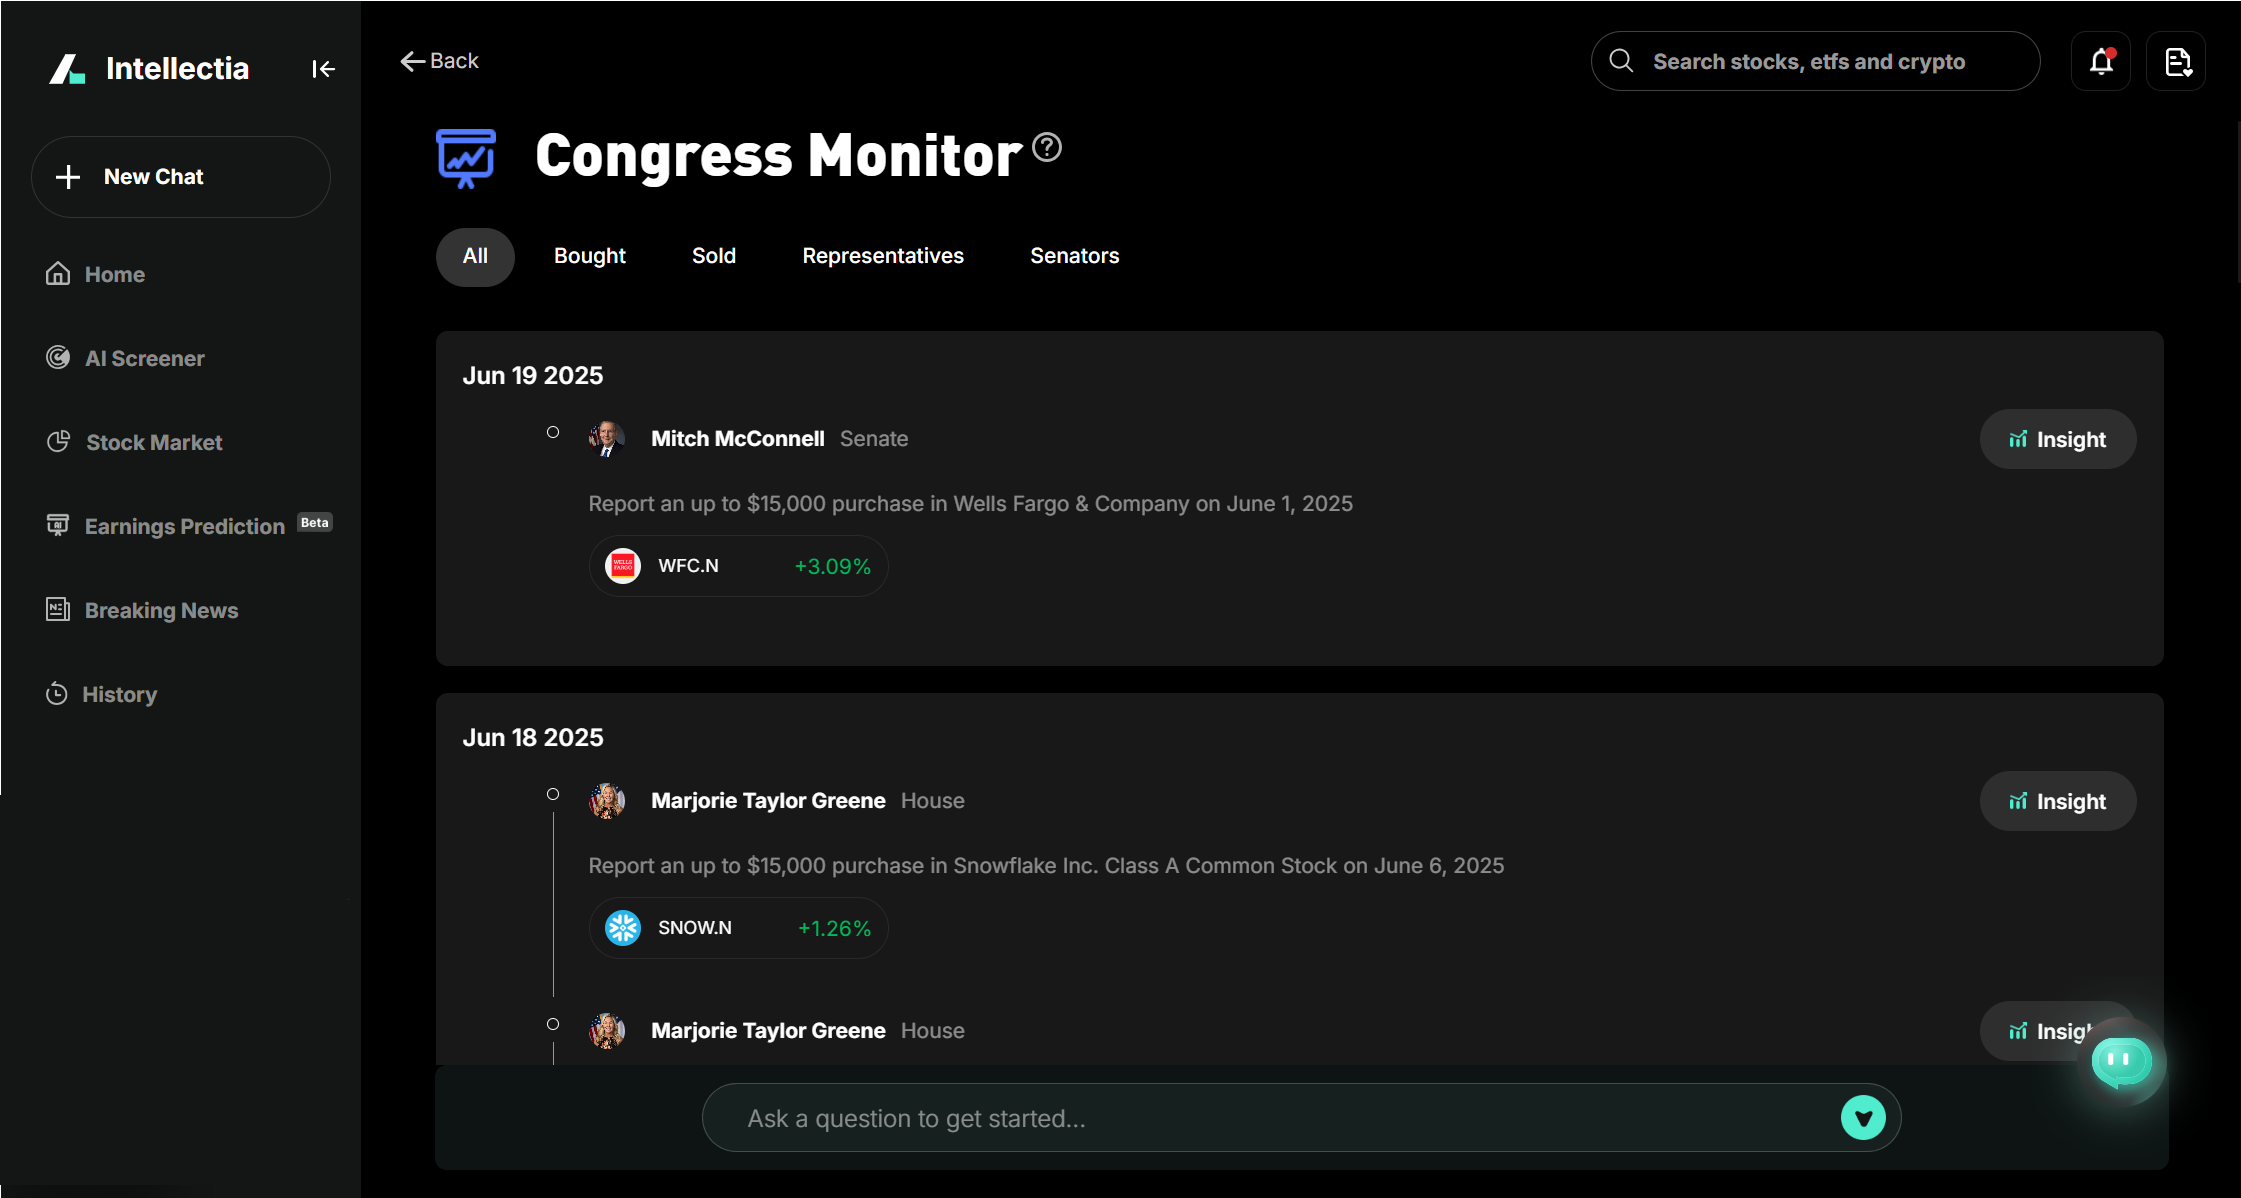Click the Congress Monitor help icon
Image resolution: width=2241 pixels, height=1198 pixels.
[x=1047, y=148]
